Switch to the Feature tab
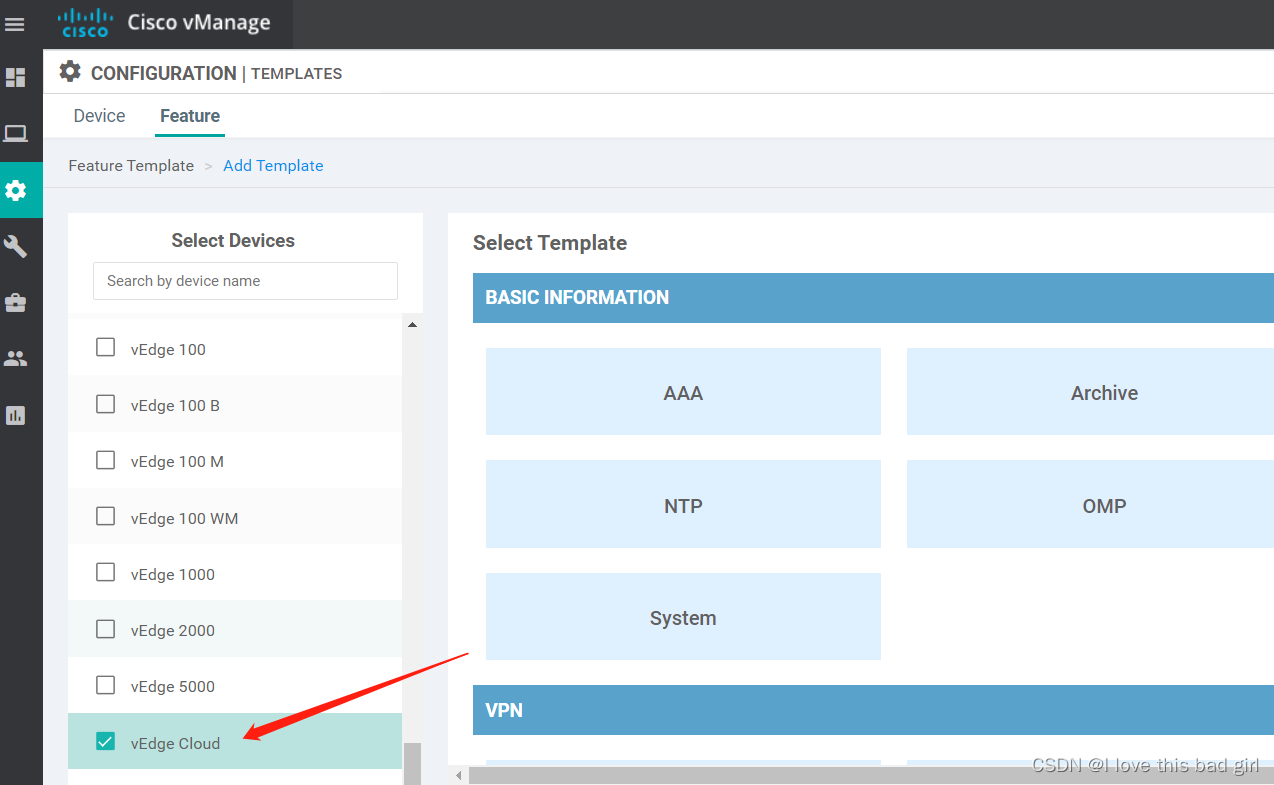 (190, 116)
